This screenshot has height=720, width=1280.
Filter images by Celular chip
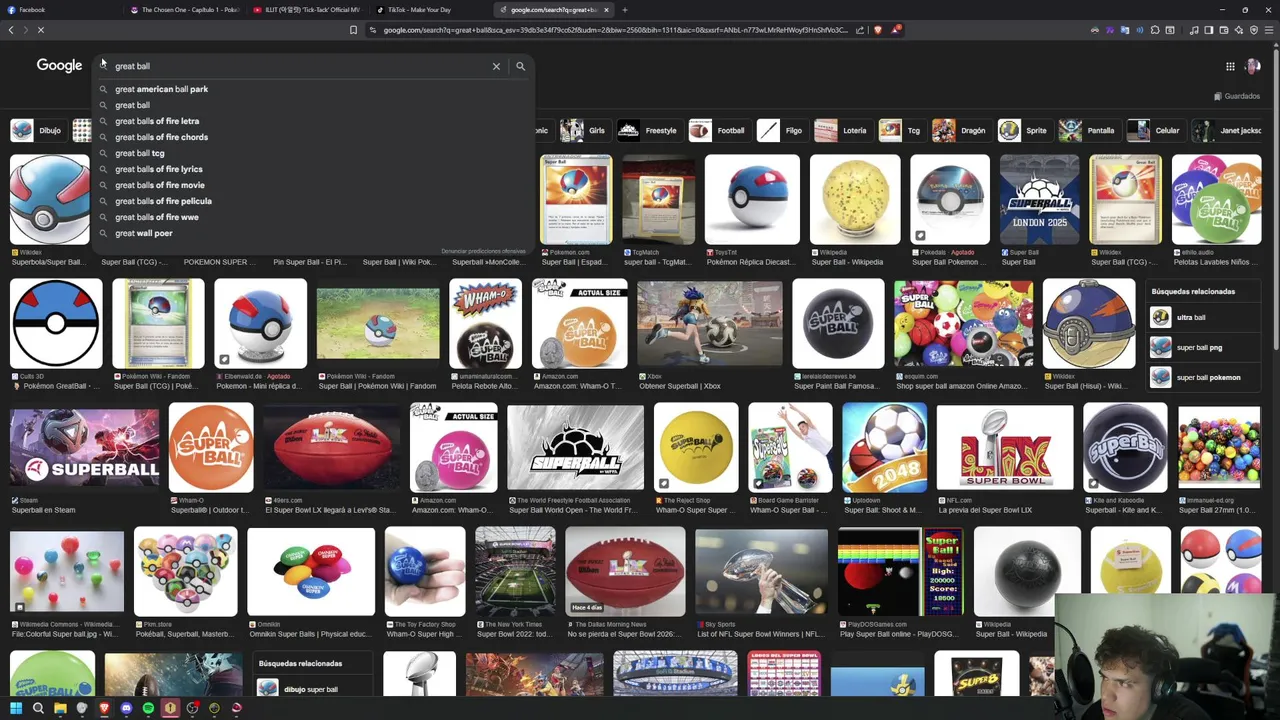pos(1155,130)
